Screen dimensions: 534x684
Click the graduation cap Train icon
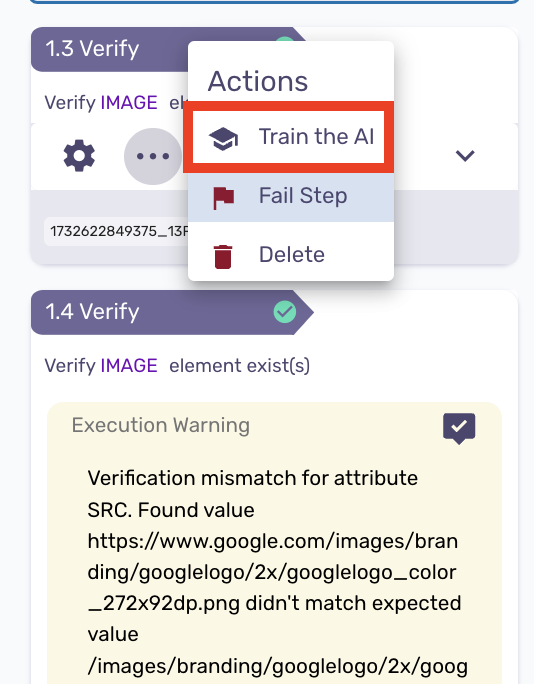point(223,139)
